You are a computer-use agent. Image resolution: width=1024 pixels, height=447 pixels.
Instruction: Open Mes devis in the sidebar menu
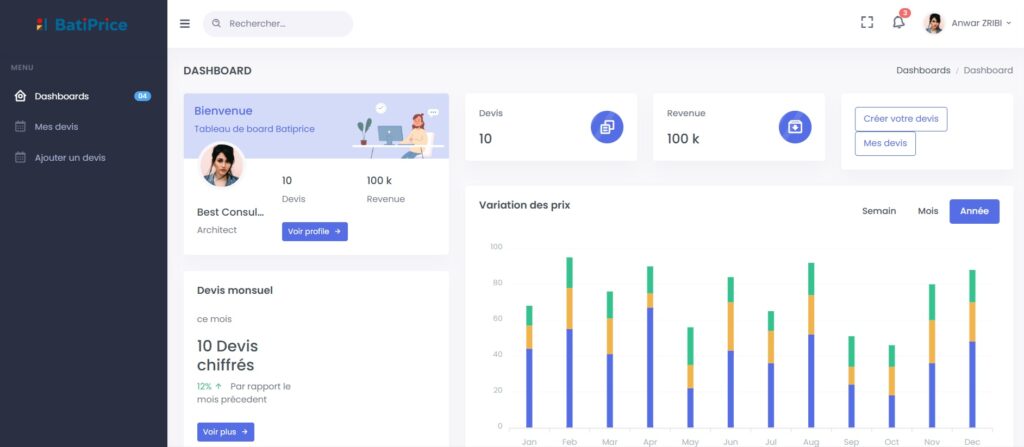click(56, 127)
